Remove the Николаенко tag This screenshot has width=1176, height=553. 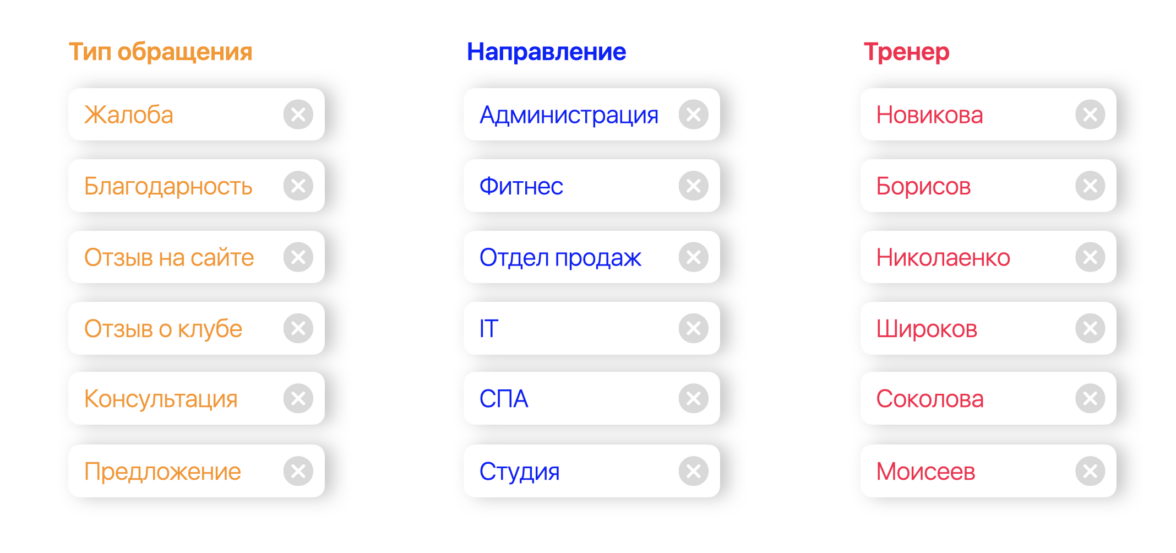click(1090, 258)
